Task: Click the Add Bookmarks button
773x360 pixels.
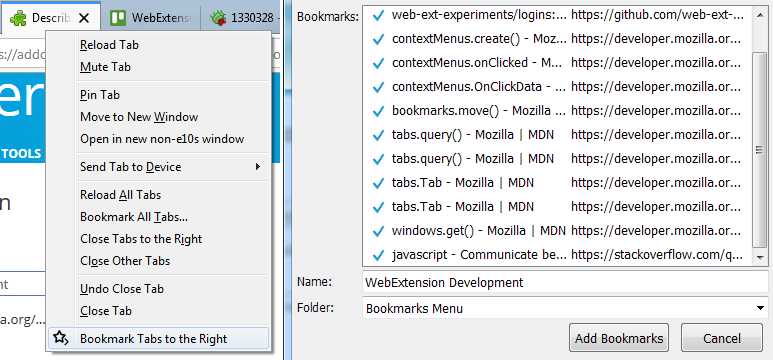Action: click(619, 338)
